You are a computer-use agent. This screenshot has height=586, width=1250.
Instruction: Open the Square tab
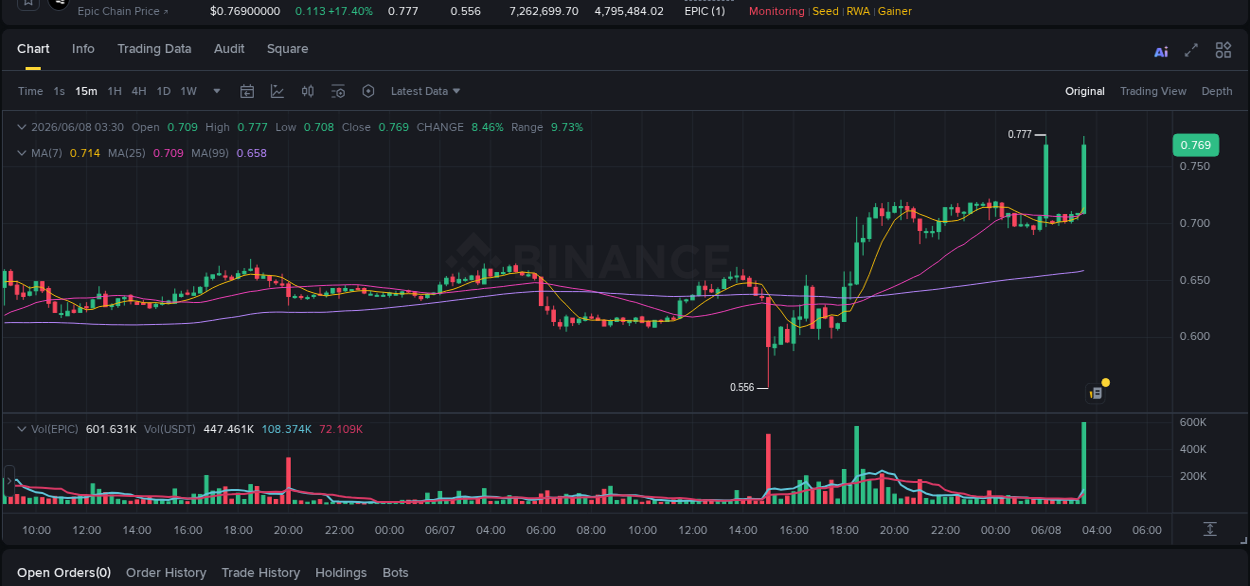click(287, 49)
